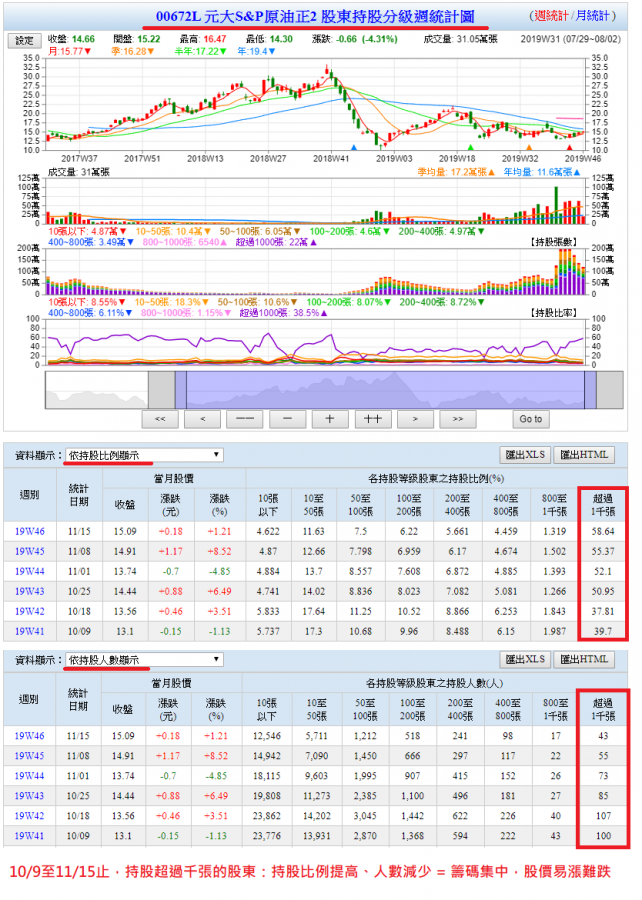
Task: Click the 半年:17.22 half-year average legend
Action: coord(201,51)
